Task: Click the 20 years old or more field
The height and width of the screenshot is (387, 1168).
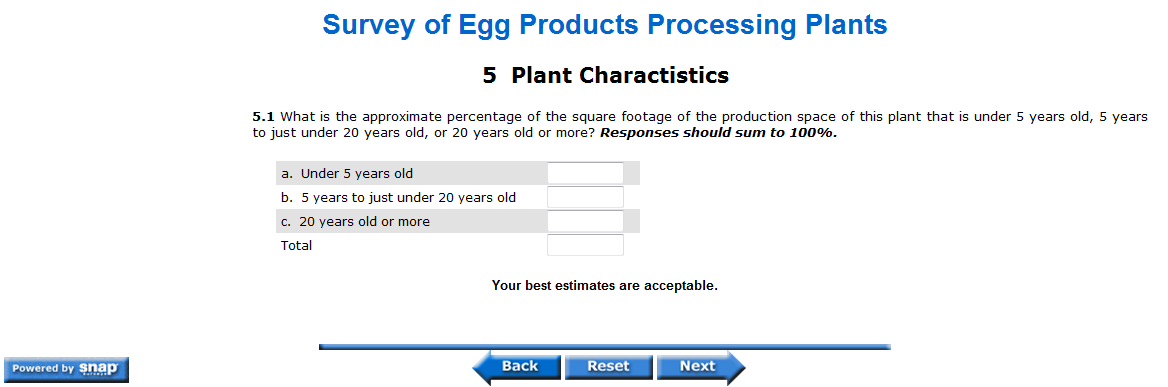Action: pyautogui.click(x=585, y=221)
